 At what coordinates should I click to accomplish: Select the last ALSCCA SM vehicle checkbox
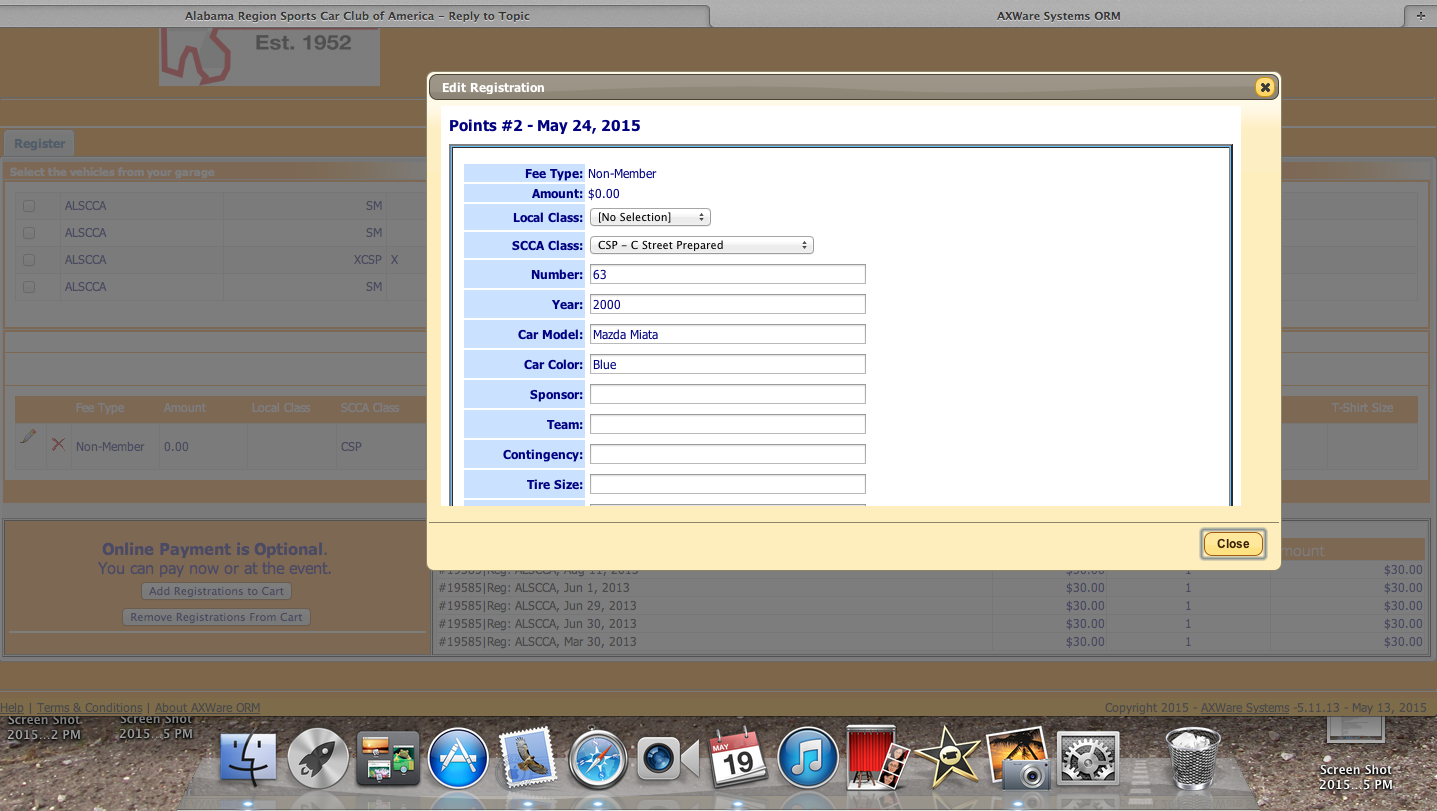pyautogui.click(x=29, y=287)
